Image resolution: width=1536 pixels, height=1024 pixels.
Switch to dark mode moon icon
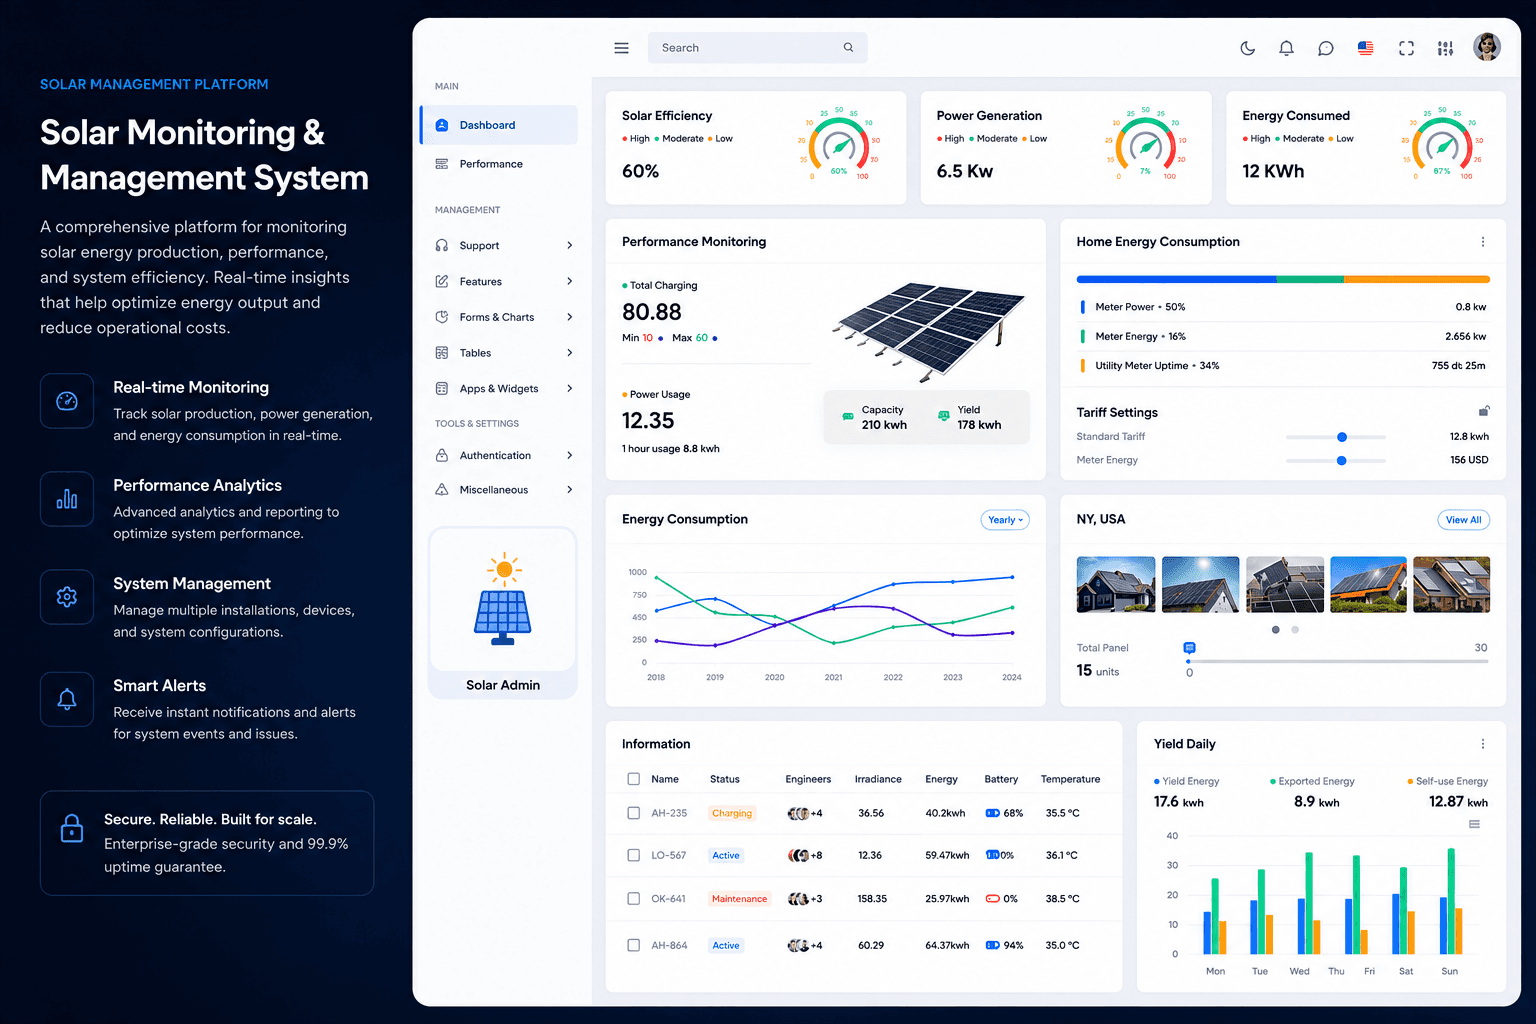(x=1247, y=48)
